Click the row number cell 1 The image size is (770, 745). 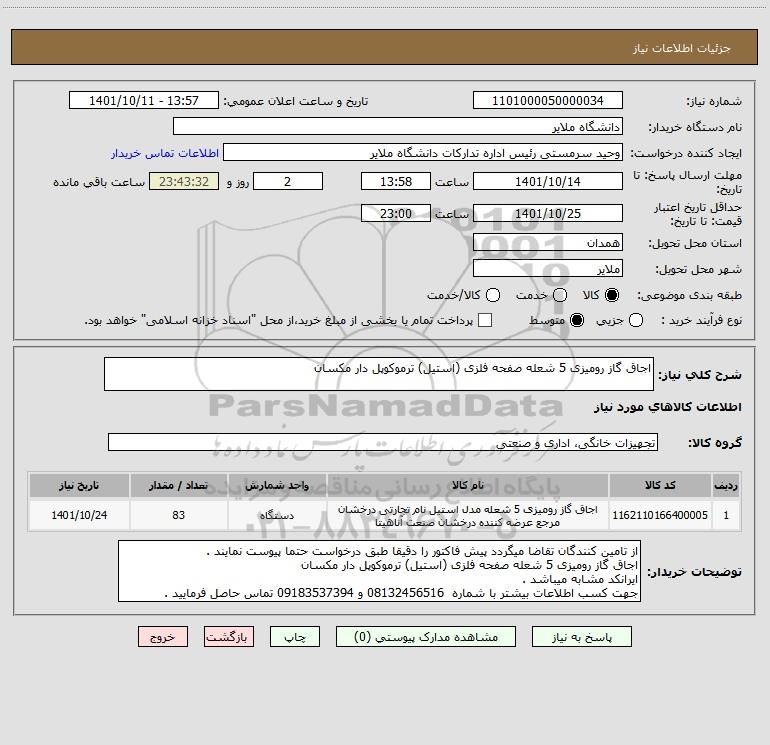[726, 515]
